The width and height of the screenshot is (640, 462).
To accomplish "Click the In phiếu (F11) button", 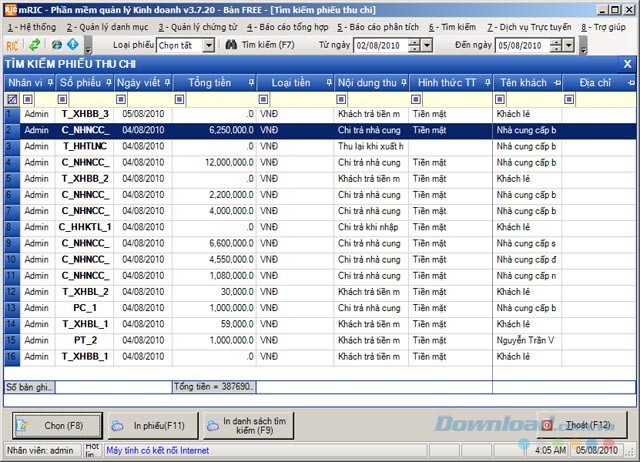I will tap(148, 425).
